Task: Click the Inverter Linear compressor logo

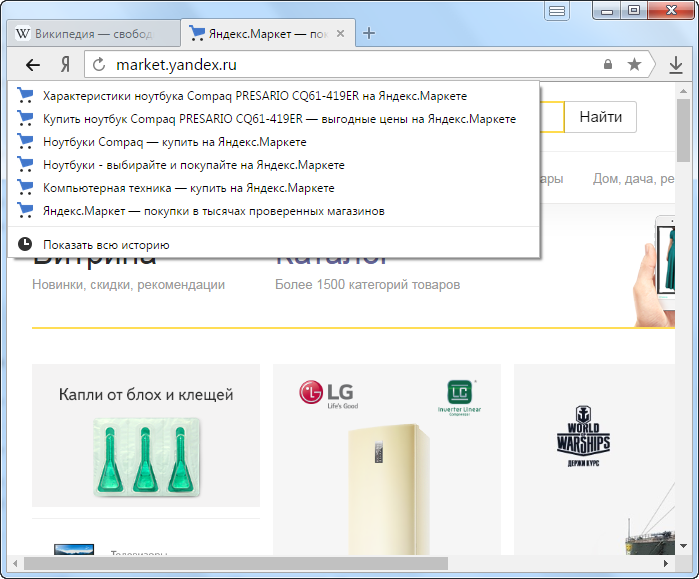Action: [460, 398]
